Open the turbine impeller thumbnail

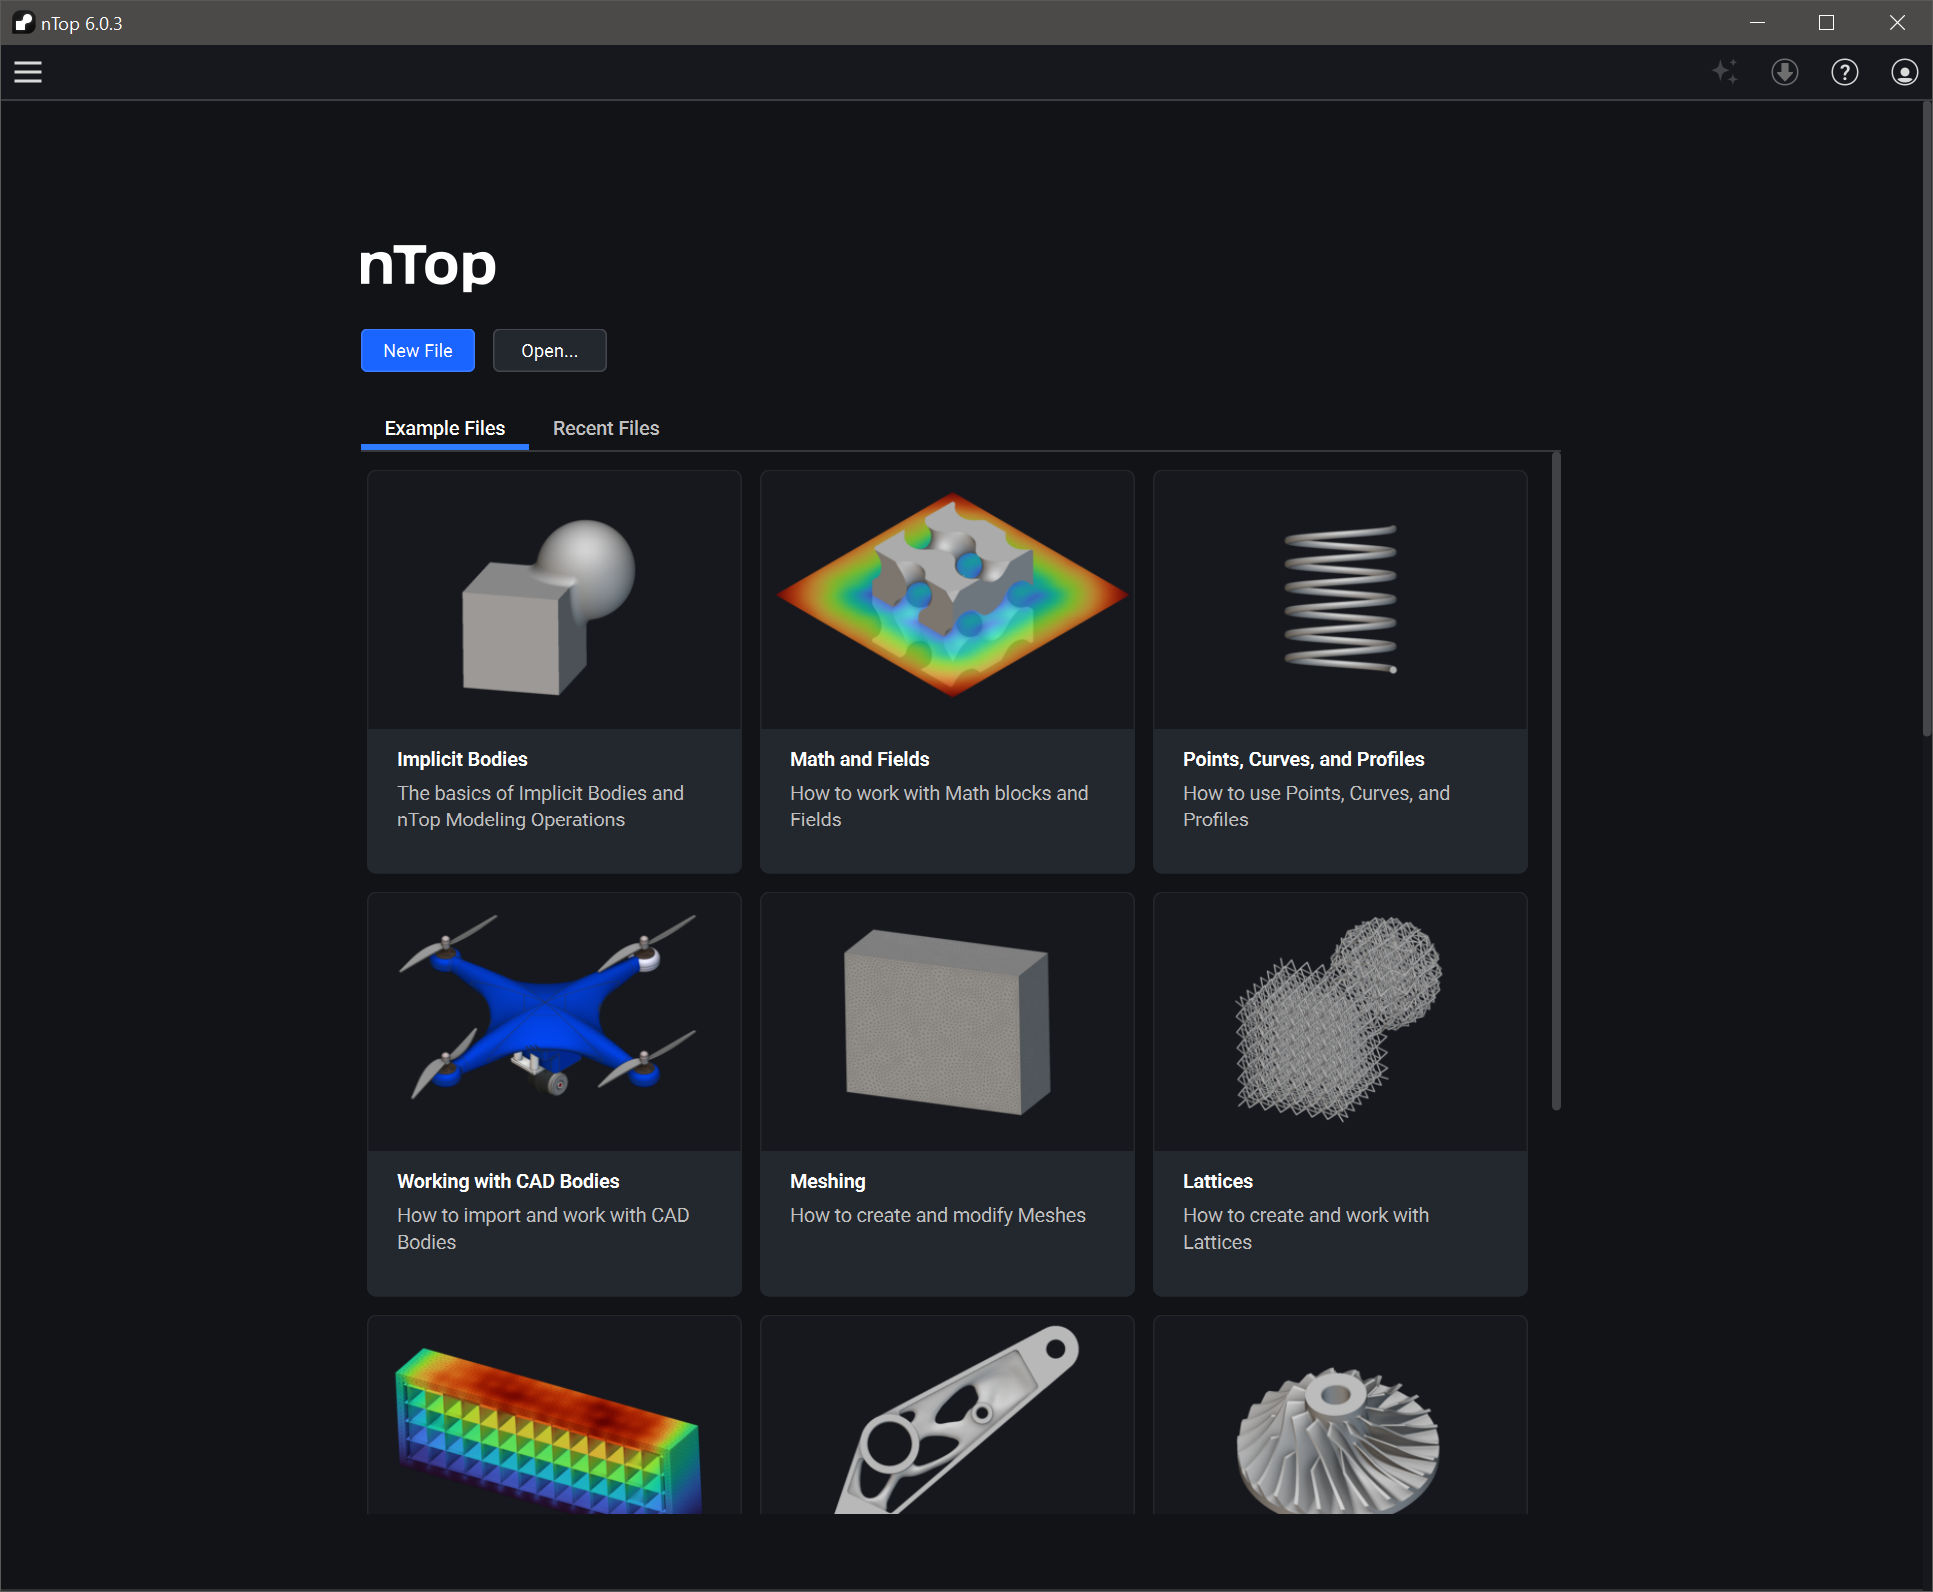1341,1415
